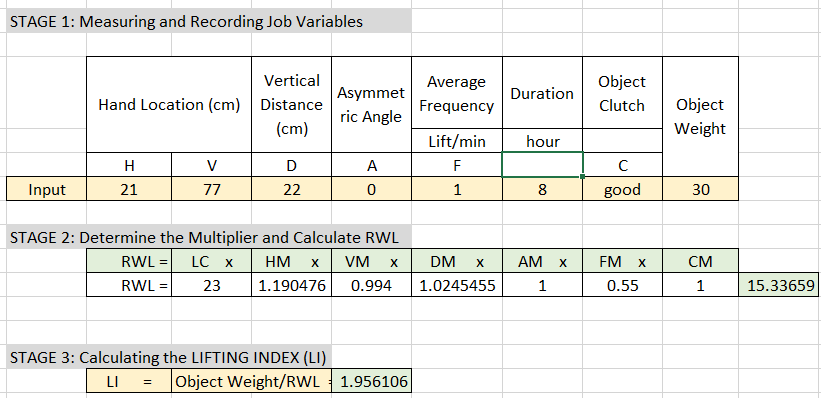Select the STAGE 1 heading cell
821x398 pixels.
pyautogui.click(x=208, y=21)
